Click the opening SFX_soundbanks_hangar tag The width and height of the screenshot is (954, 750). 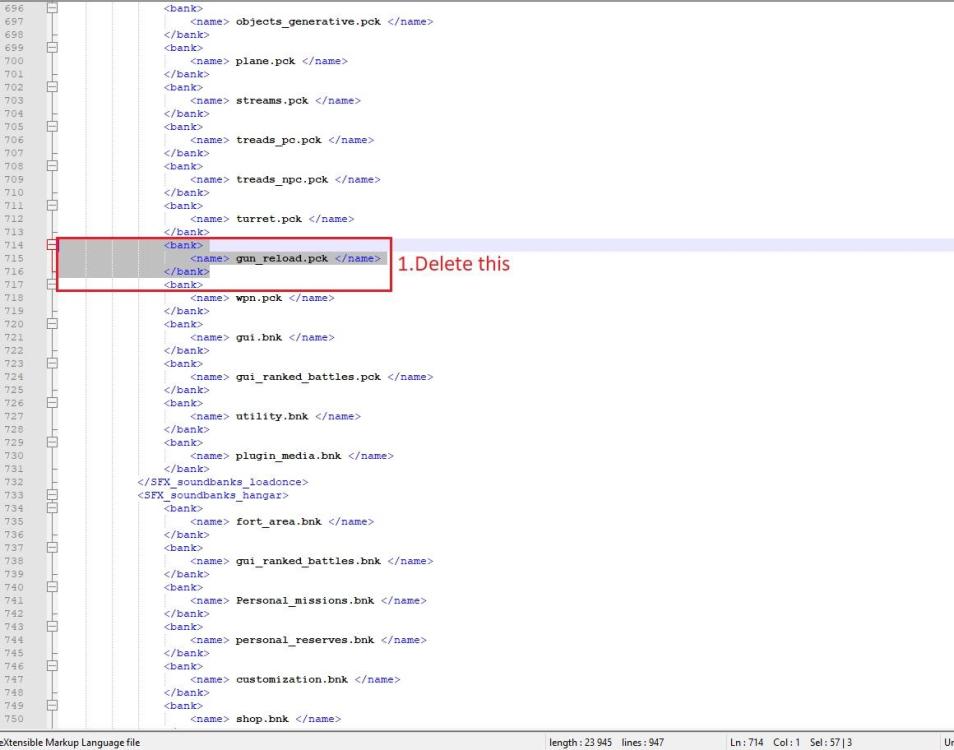click(x=213, y=496)
